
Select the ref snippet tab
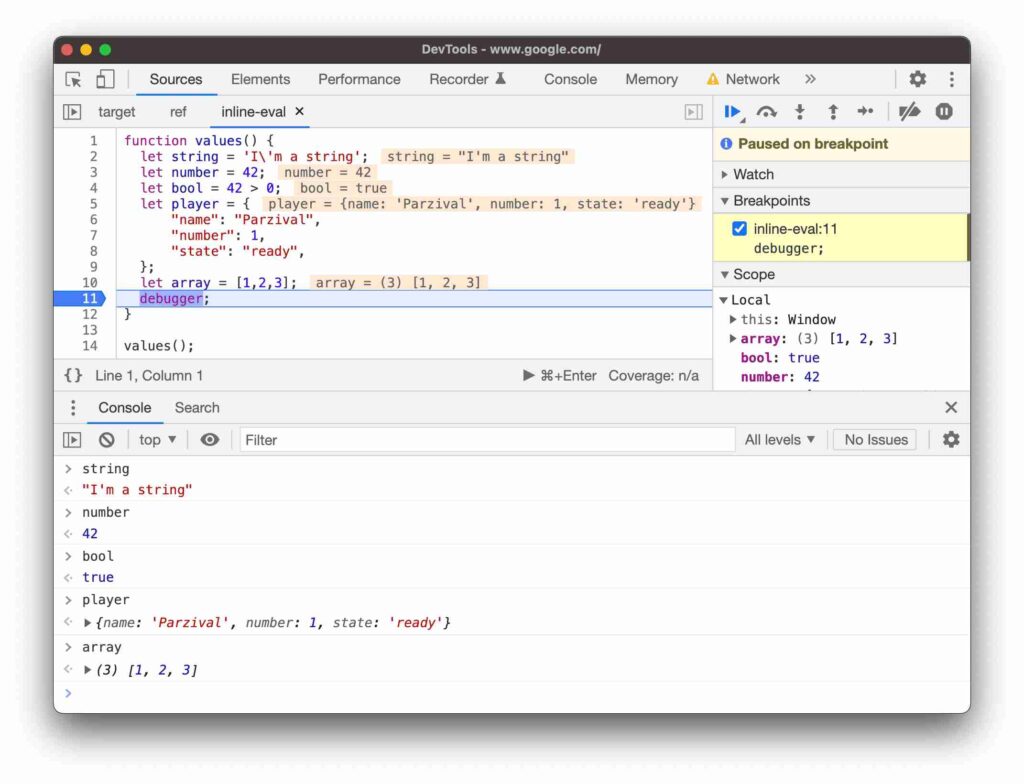178,112
